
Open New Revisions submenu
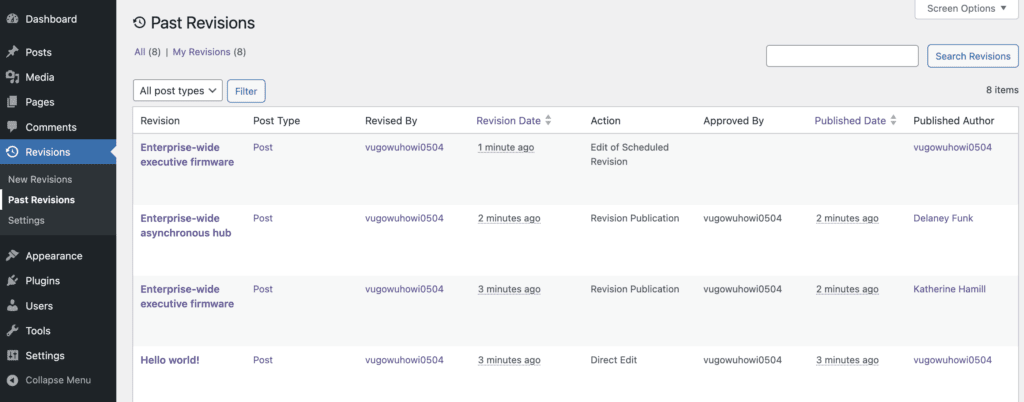[40, 179]
